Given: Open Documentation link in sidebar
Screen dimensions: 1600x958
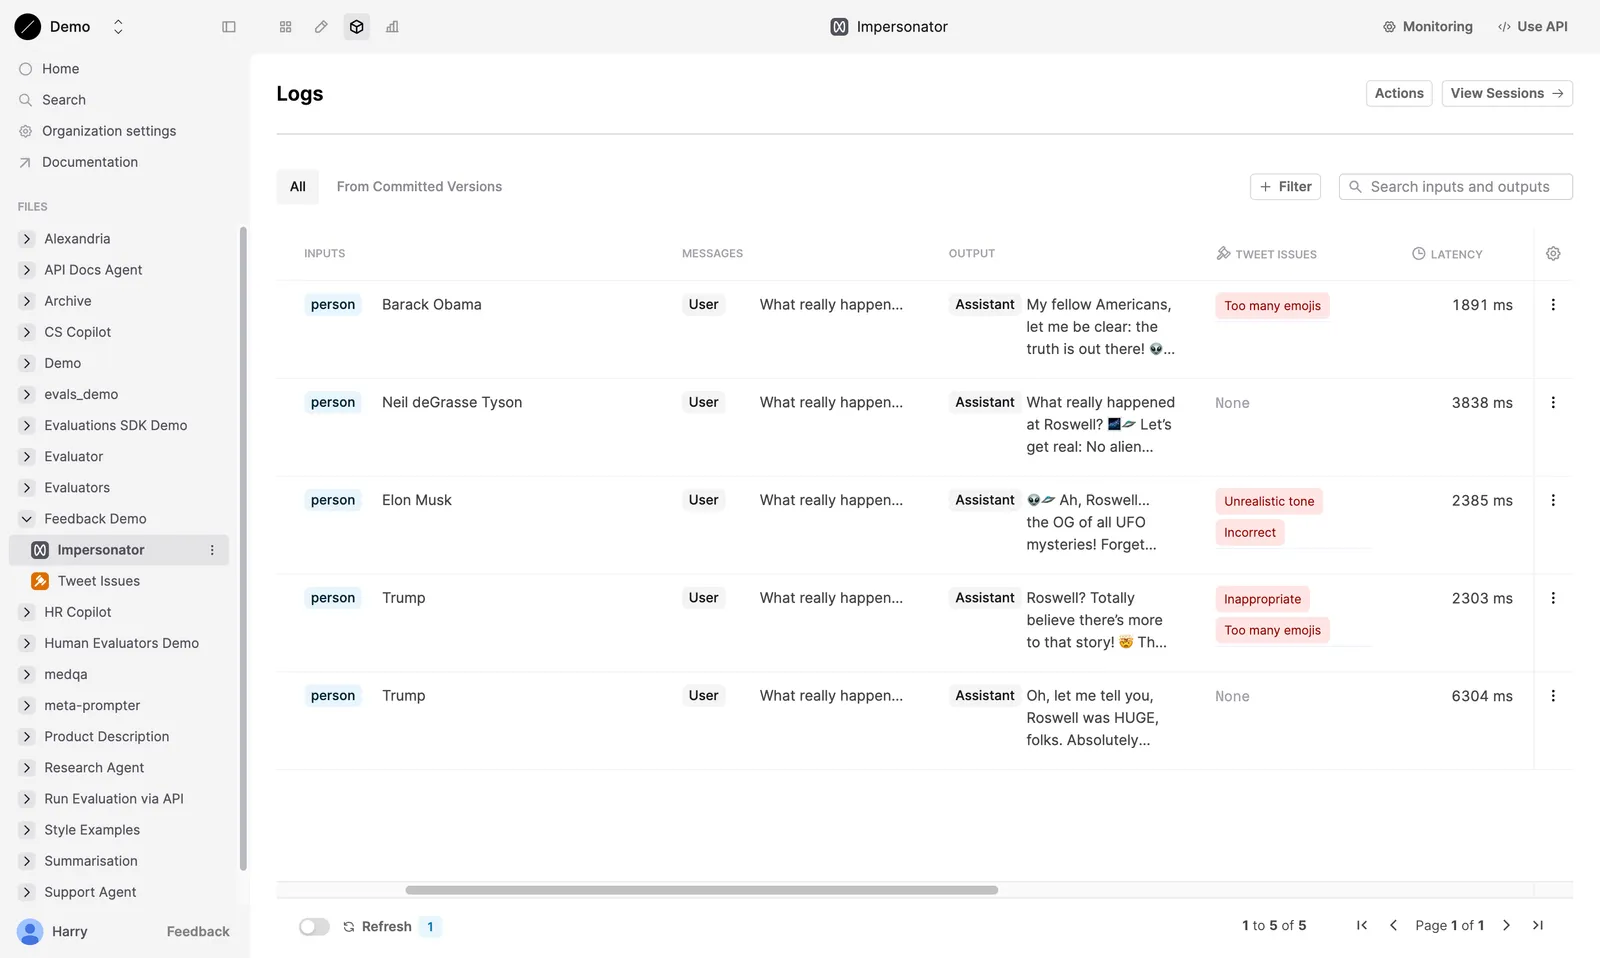Looking at the screenshot, I should (90, 162).
